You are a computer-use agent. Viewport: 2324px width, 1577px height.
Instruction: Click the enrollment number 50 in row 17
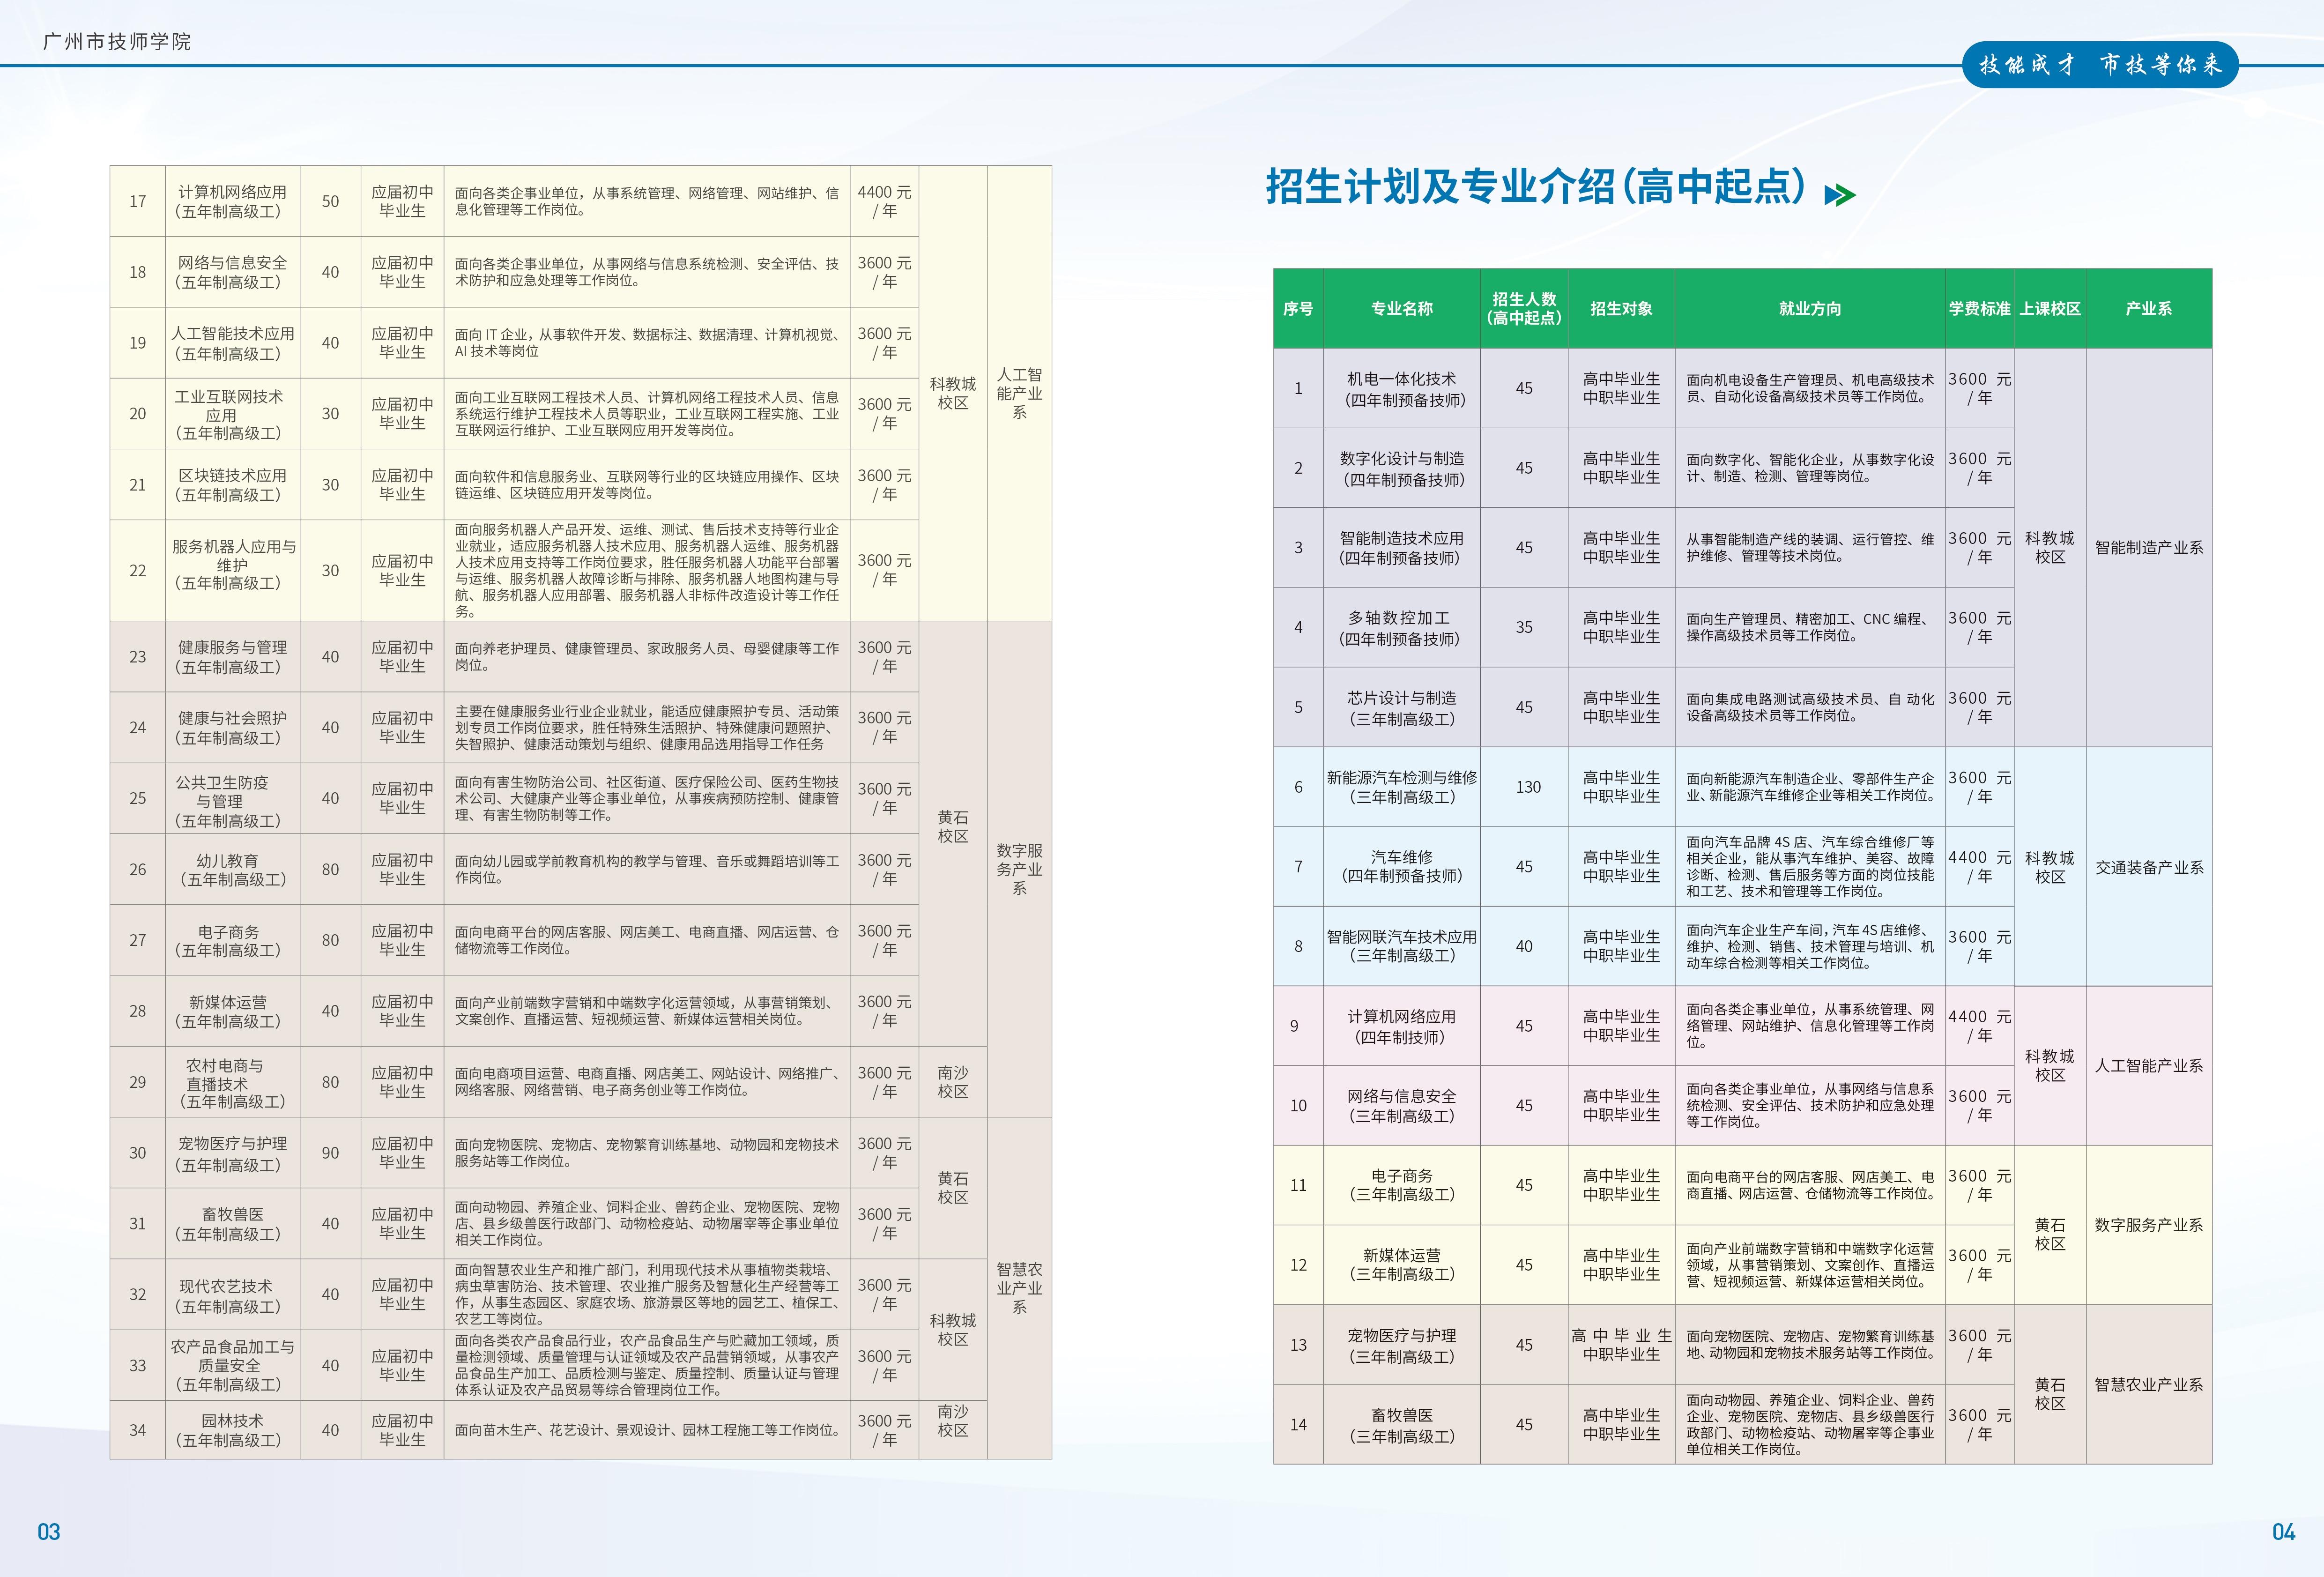point(330,201)
